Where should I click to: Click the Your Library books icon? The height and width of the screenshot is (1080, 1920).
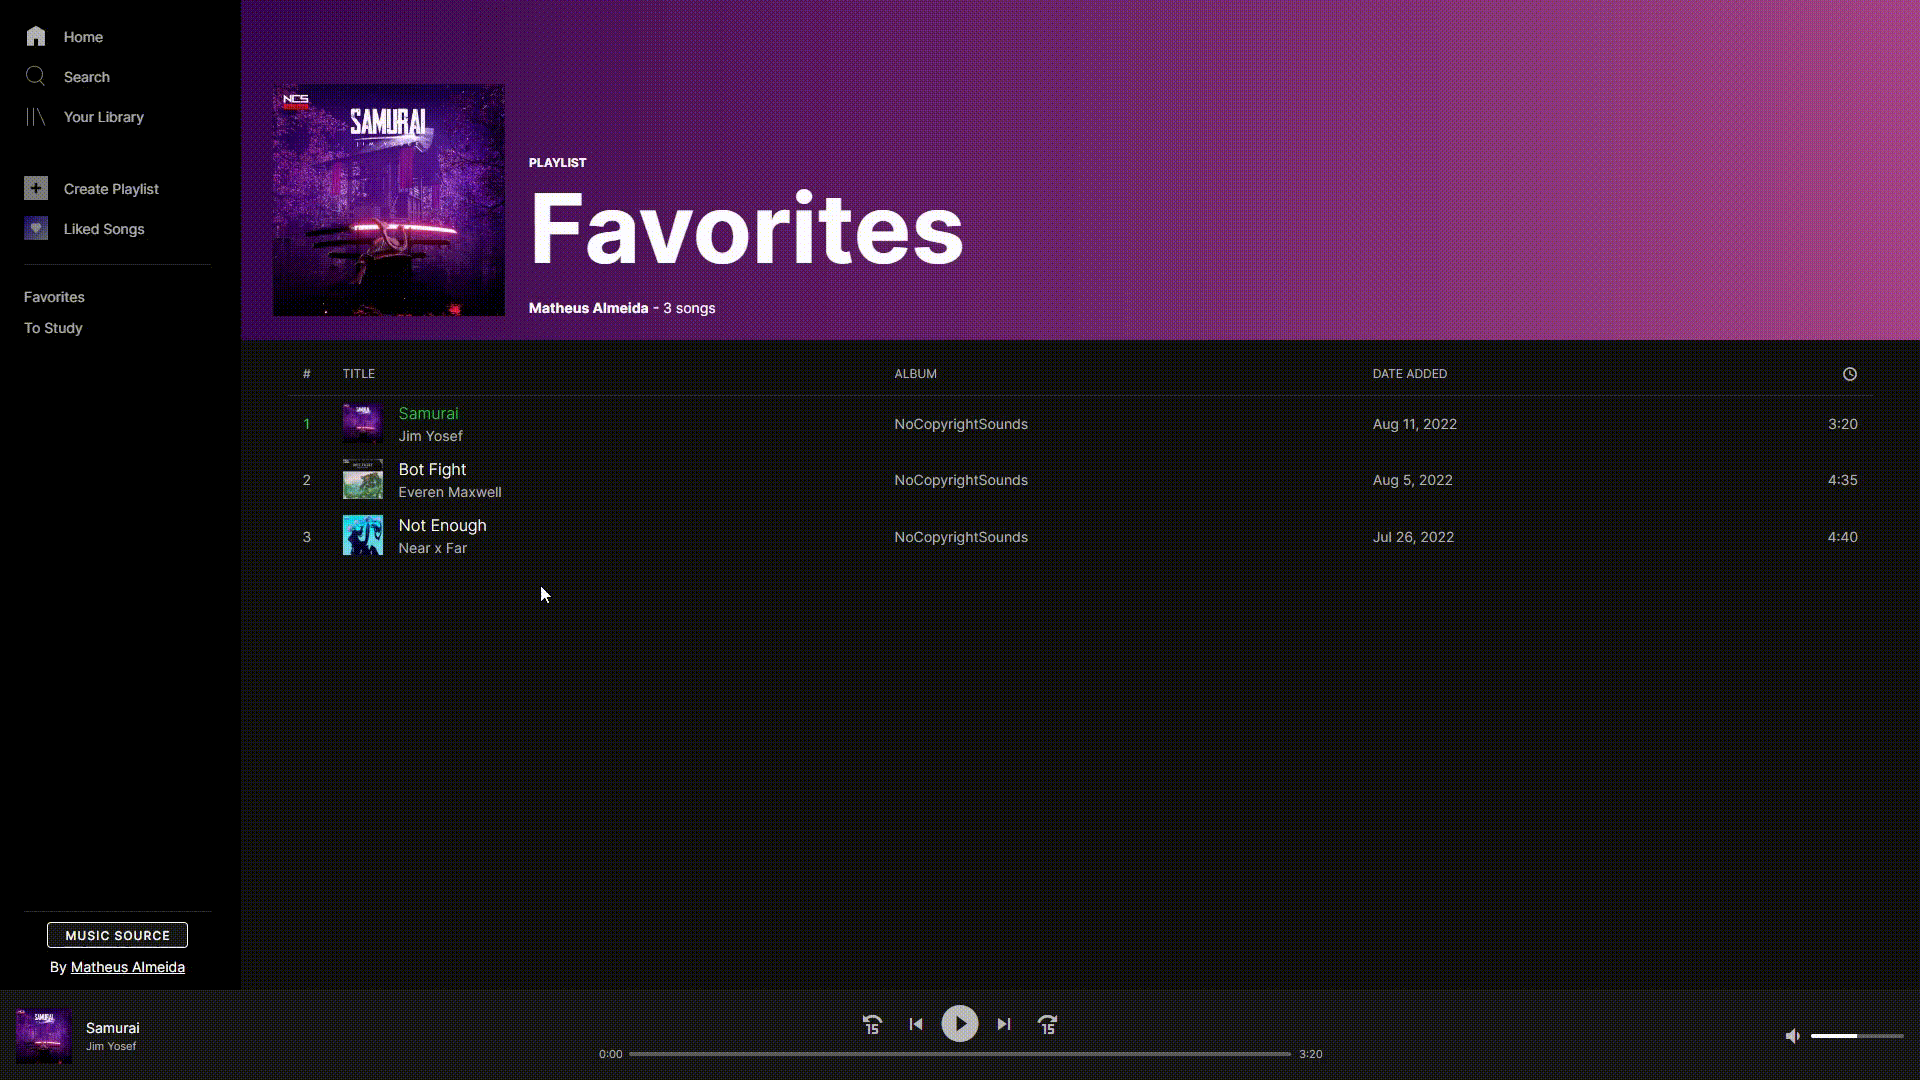[x=36, y=117]
